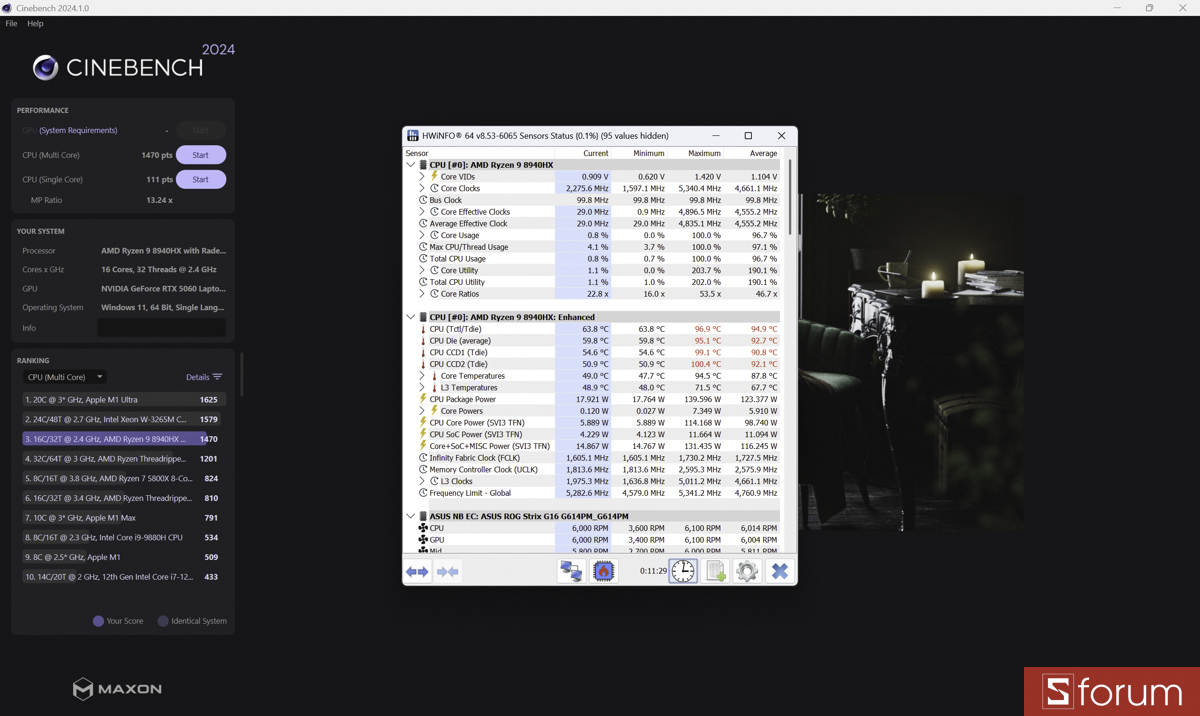Image resolution: width=1200 pixels, height=716 pixels.
Task: Click the Cinebench logo sphere icon
Action: [x=45, y=67]
